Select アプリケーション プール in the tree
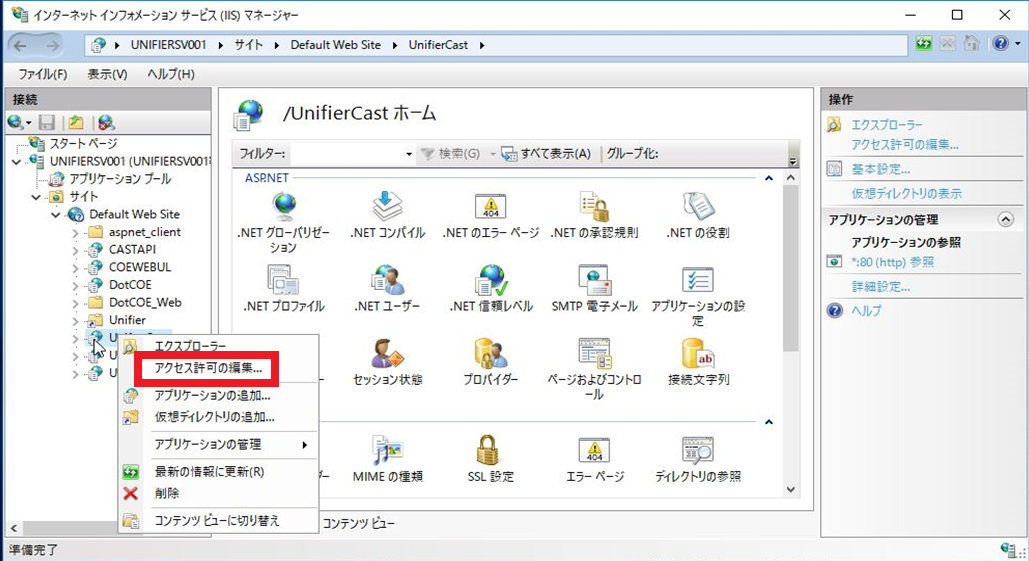 (x=120, y=179)
